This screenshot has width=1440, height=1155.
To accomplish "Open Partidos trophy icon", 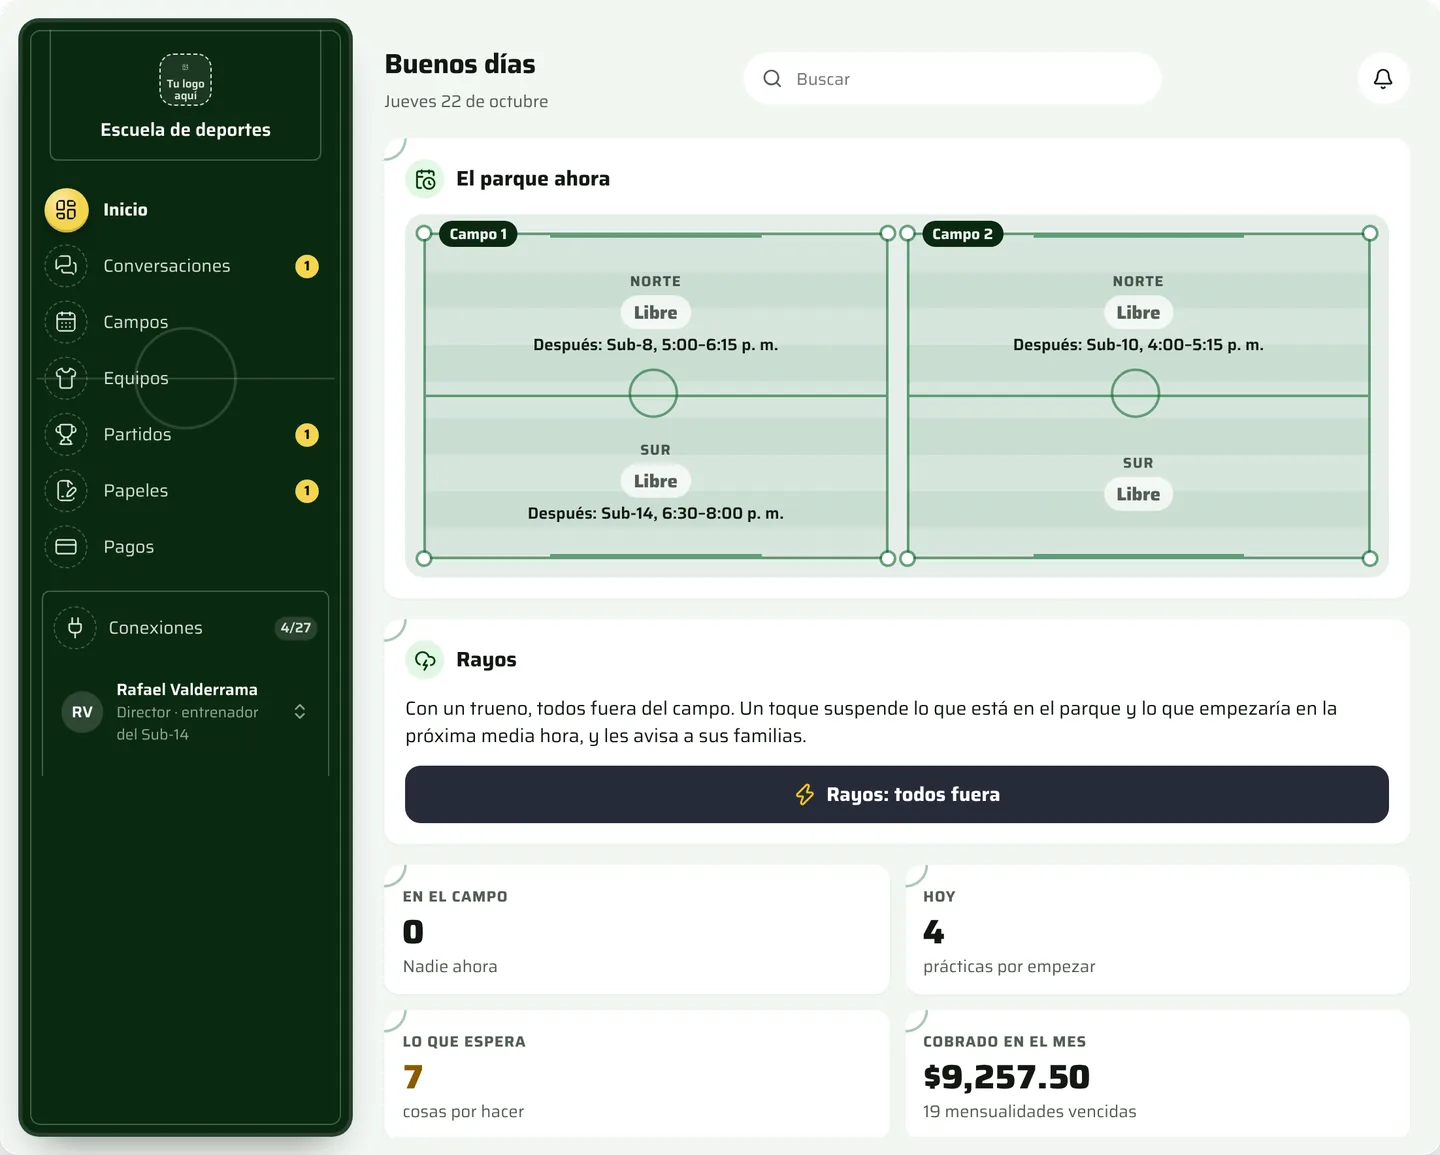I will click(66, 434).
